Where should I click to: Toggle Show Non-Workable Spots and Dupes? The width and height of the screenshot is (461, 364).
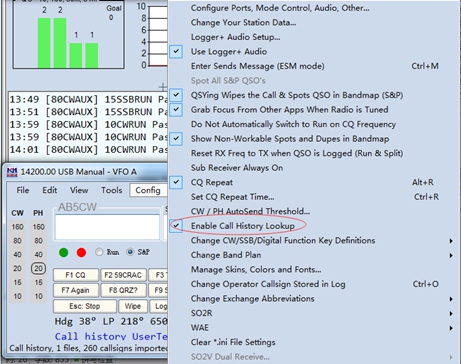176,139
